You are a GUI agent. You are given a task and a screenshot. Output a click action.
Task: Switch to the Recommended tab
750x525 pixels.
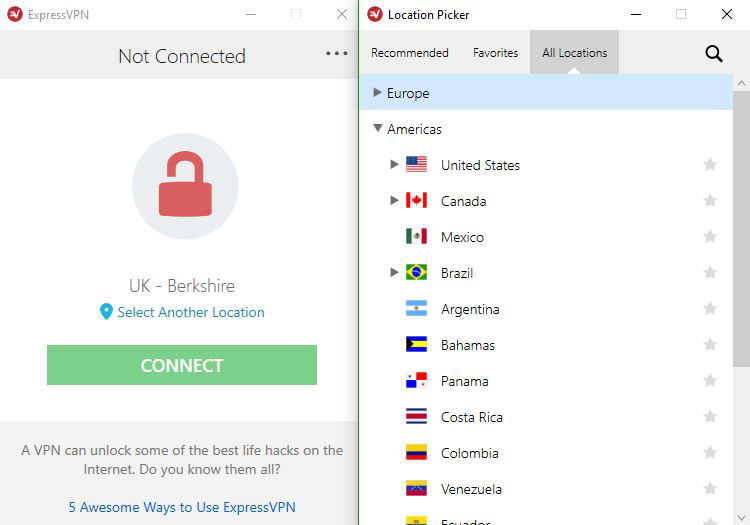[410, 53]
